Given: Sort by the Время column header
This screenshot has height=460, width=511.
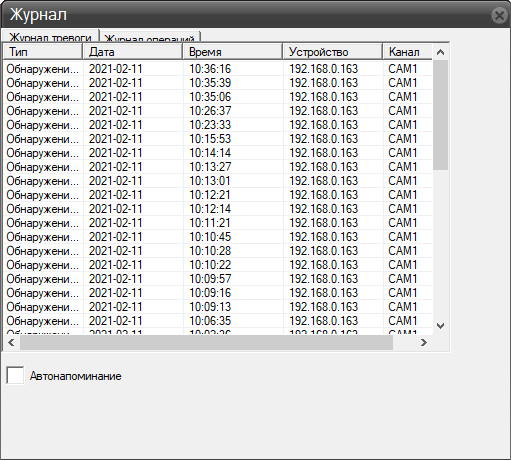Looking at the screenshot, I should [233, 52].
